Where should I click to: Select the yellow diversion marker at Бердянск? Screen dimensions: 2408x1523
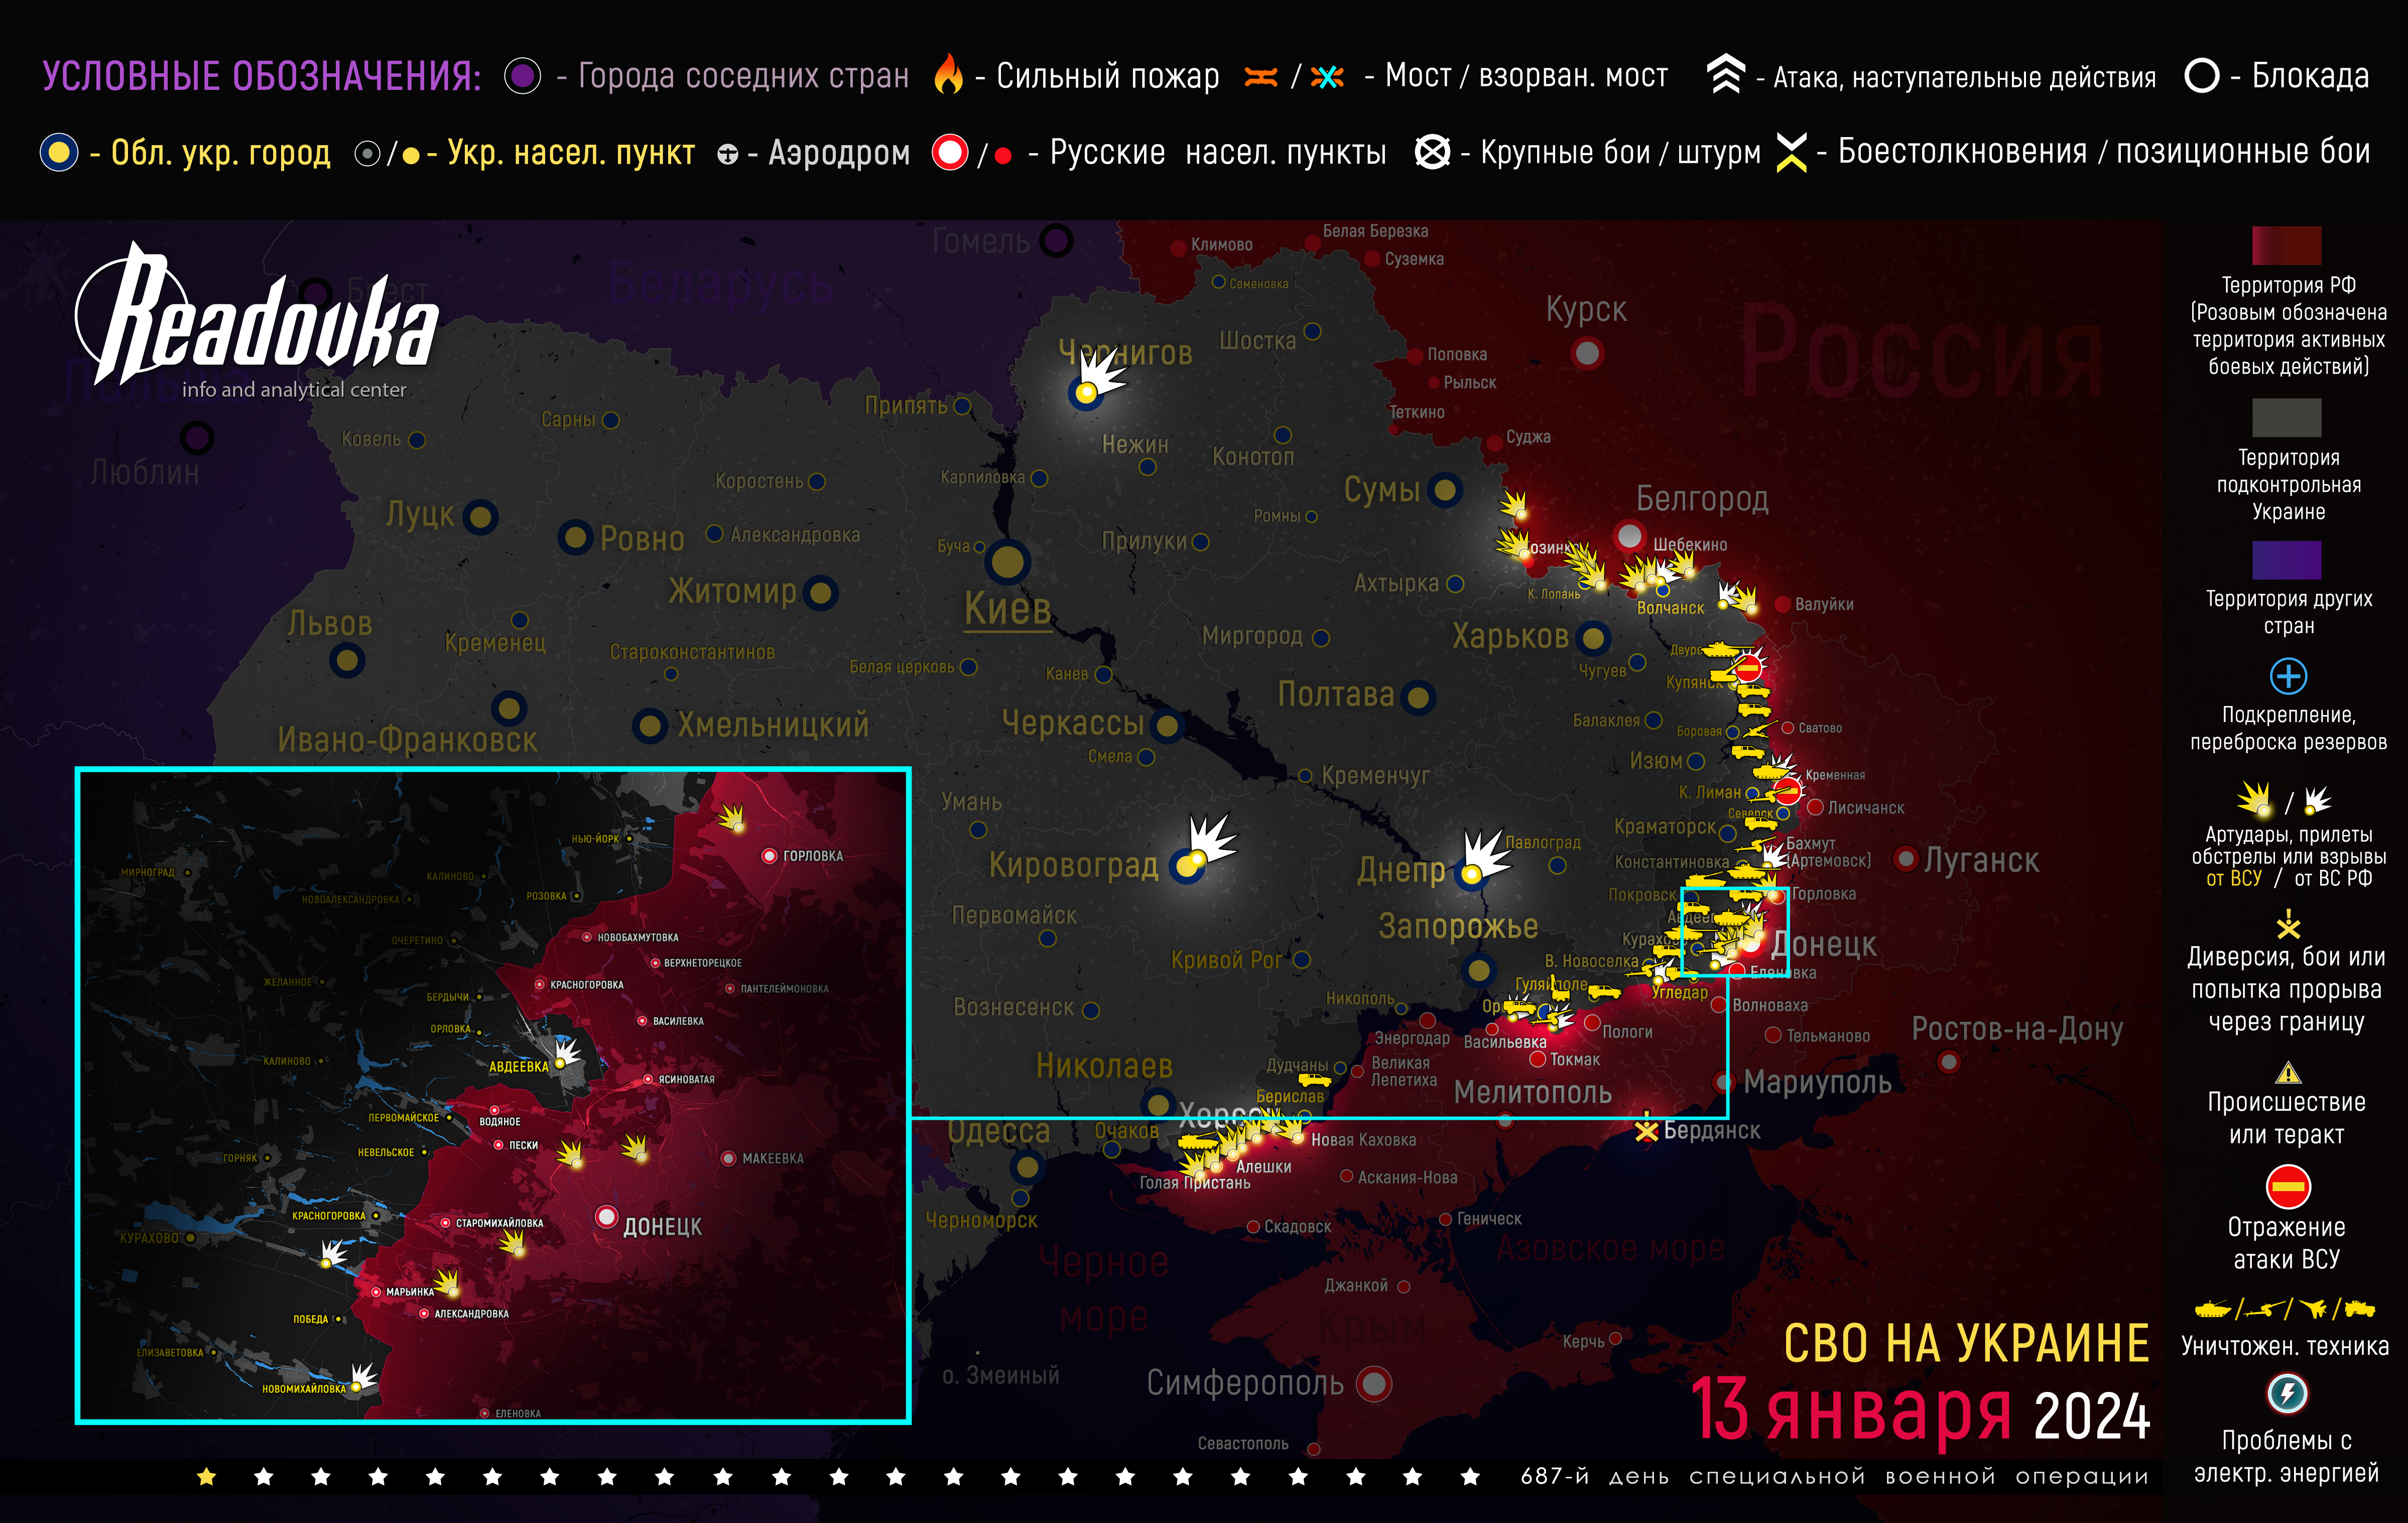(1646, 1128)
